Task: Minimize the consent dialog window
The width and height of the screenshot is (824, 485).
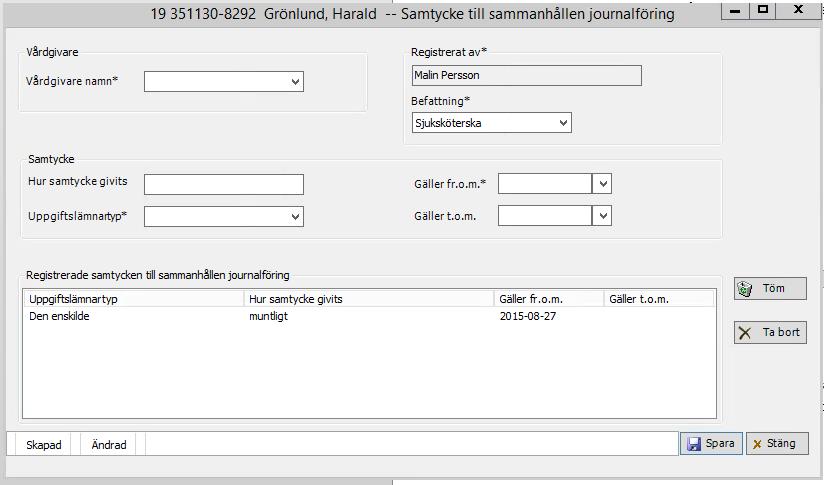Action: pos(735,11)
